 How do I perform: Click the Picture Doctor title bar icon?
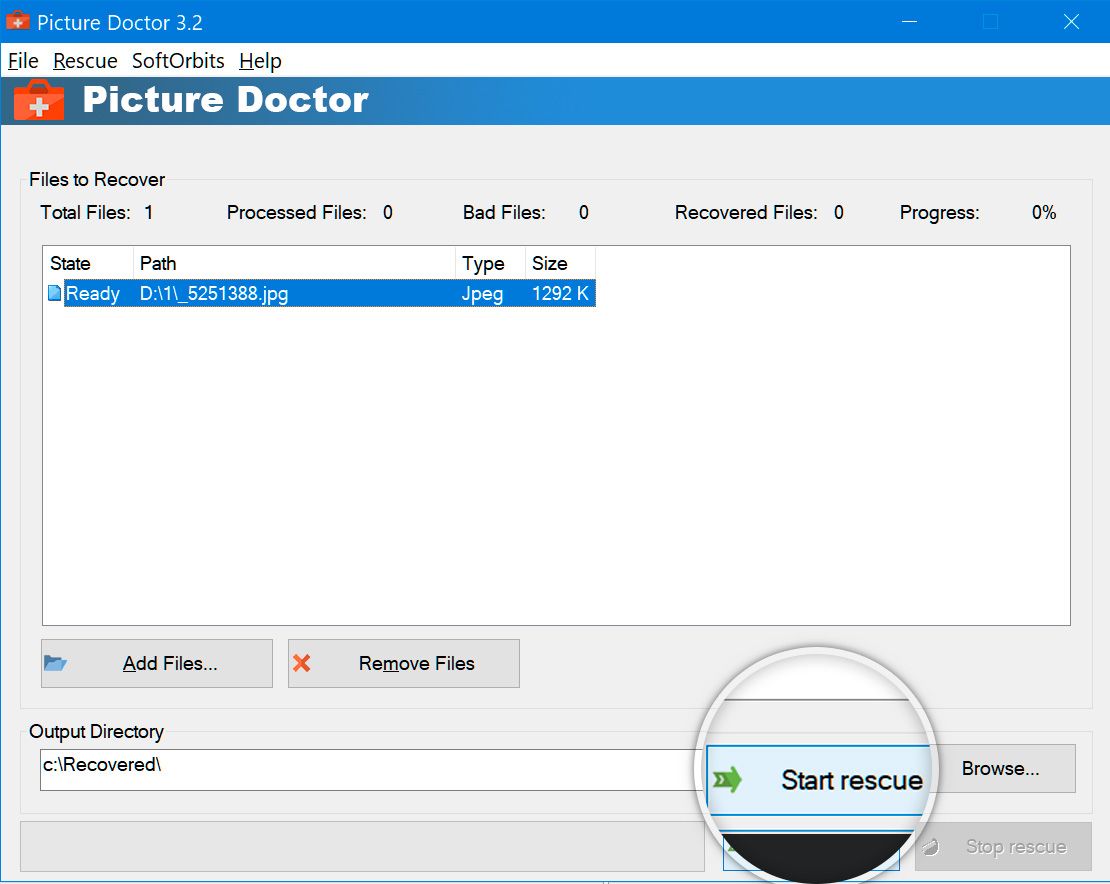[x=18, y=21]
